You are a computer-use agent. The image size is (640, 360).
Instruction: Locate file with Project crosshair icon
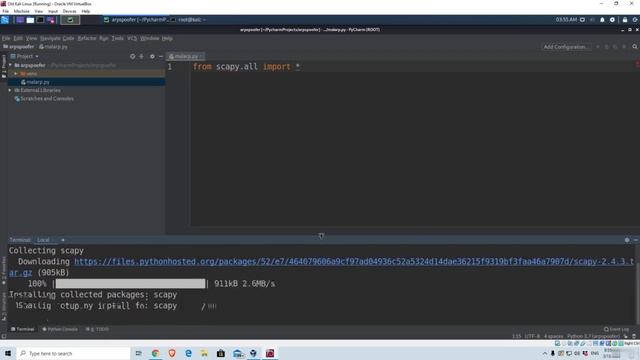tap(132, 56)
